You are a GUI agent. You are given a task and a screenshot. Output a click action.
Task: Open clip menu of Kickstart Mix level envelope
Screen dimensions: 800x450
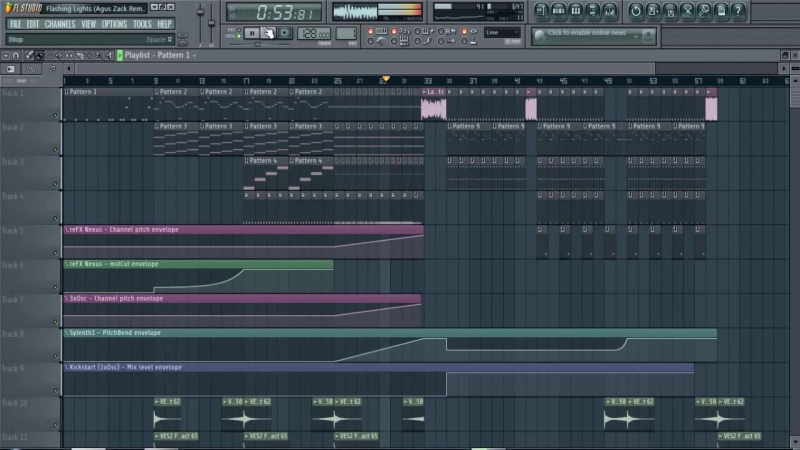click(x=67, y=367)
